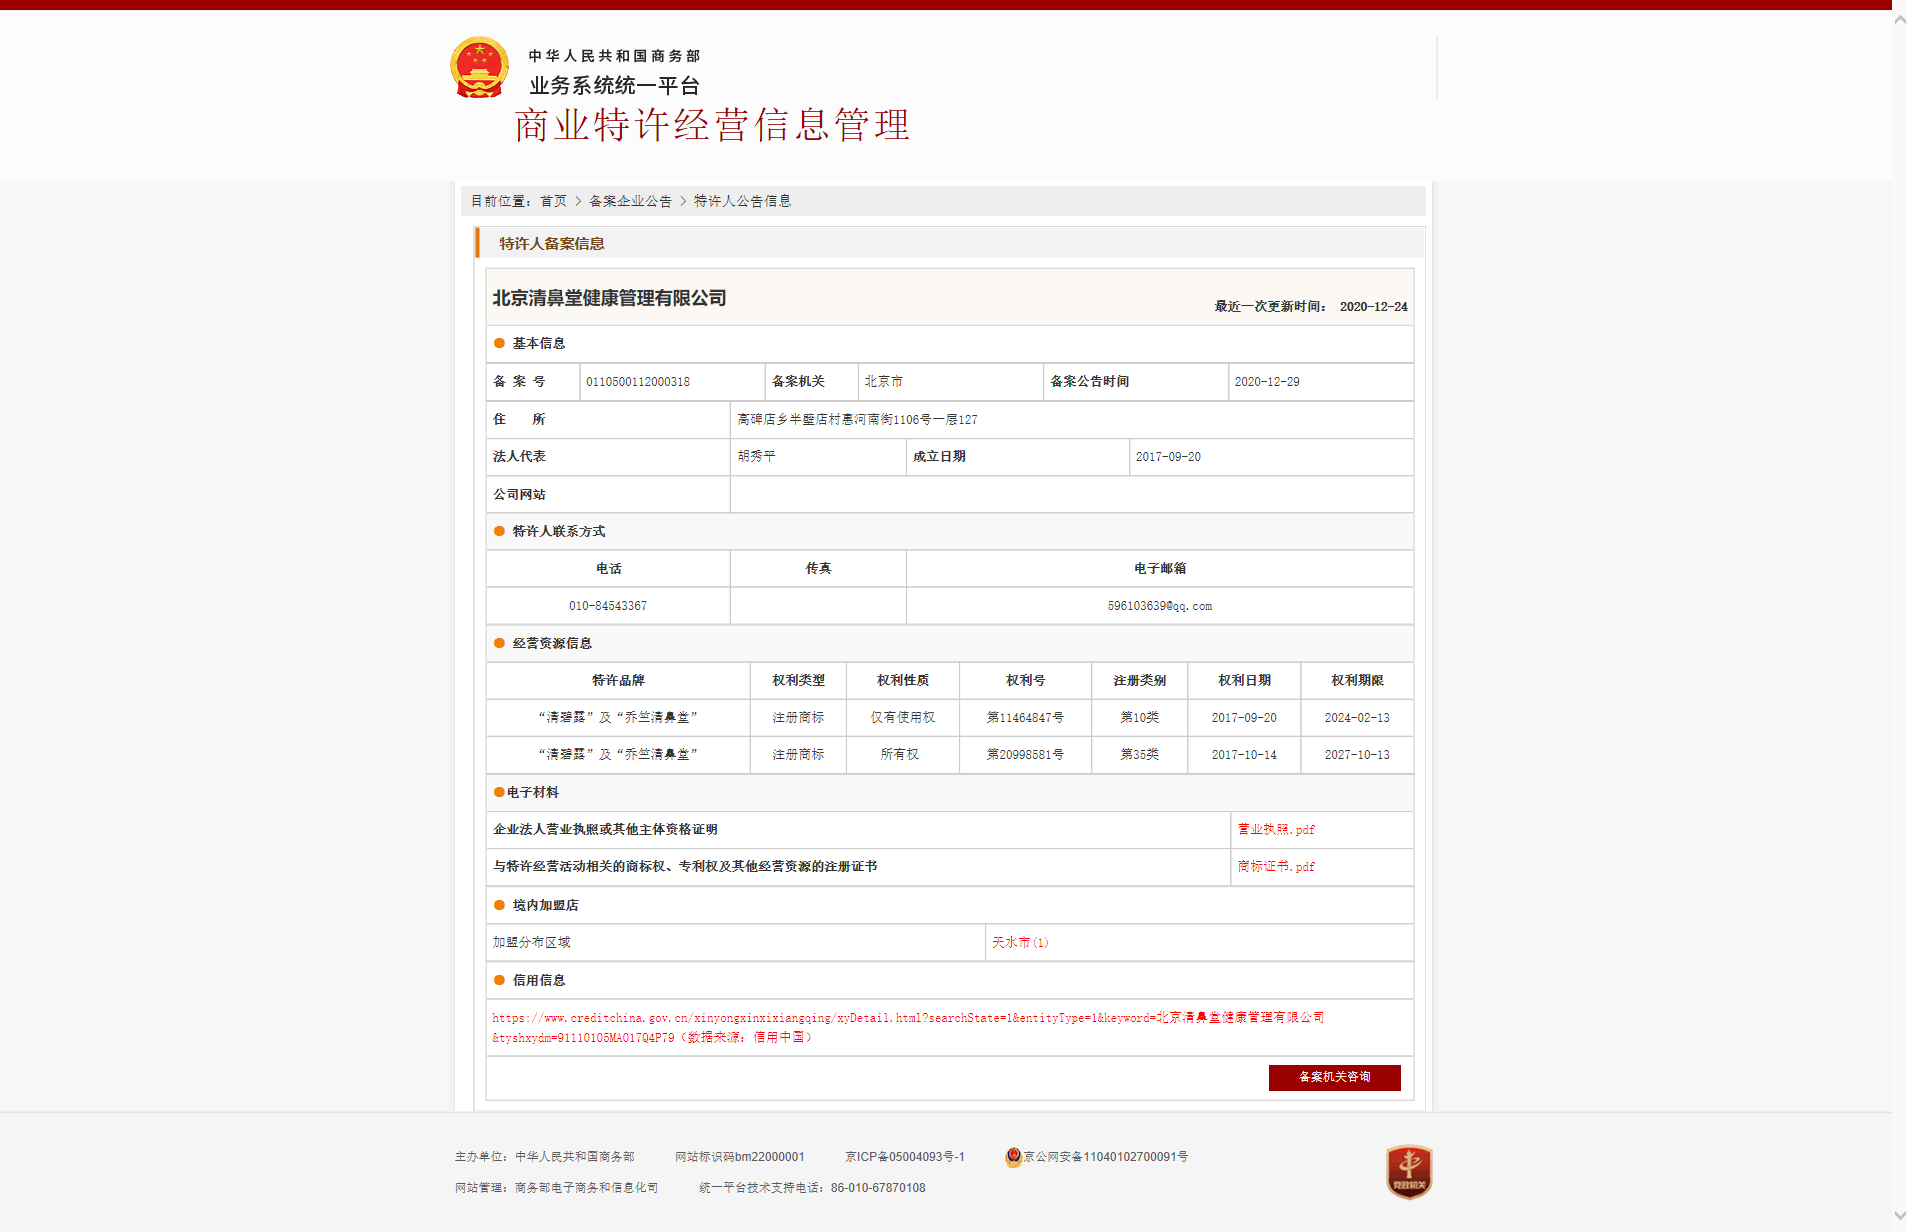Click 特许人公告信息 breadcrumb item
Viewport: 1907px width, 1232px height.
pyautogui.click(x=742, y=201)
